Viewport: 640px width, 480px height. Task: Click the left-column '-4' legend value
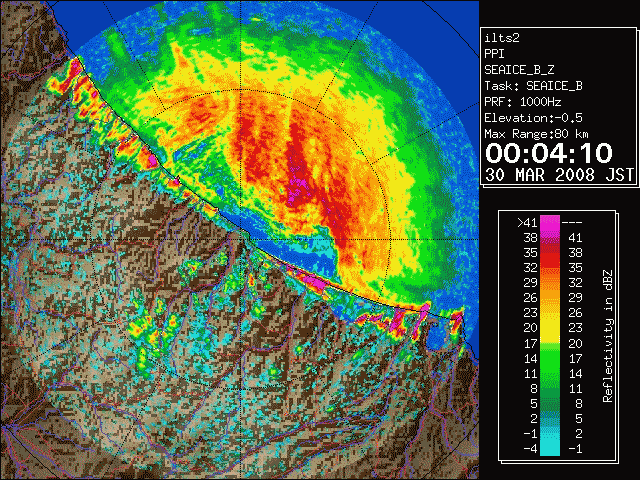[x=530, y=449]
